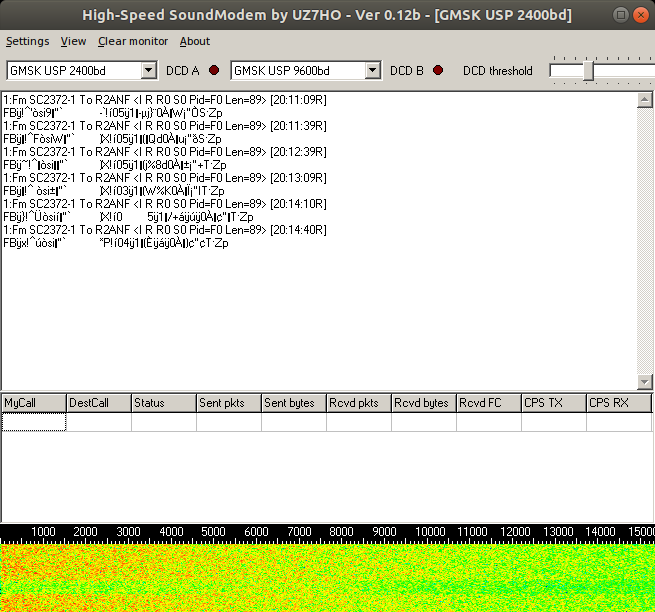This screenshot has height=612, width=655.
Task: Click the packet line timestamped 20:11:39R
Action: coord(165,126)
